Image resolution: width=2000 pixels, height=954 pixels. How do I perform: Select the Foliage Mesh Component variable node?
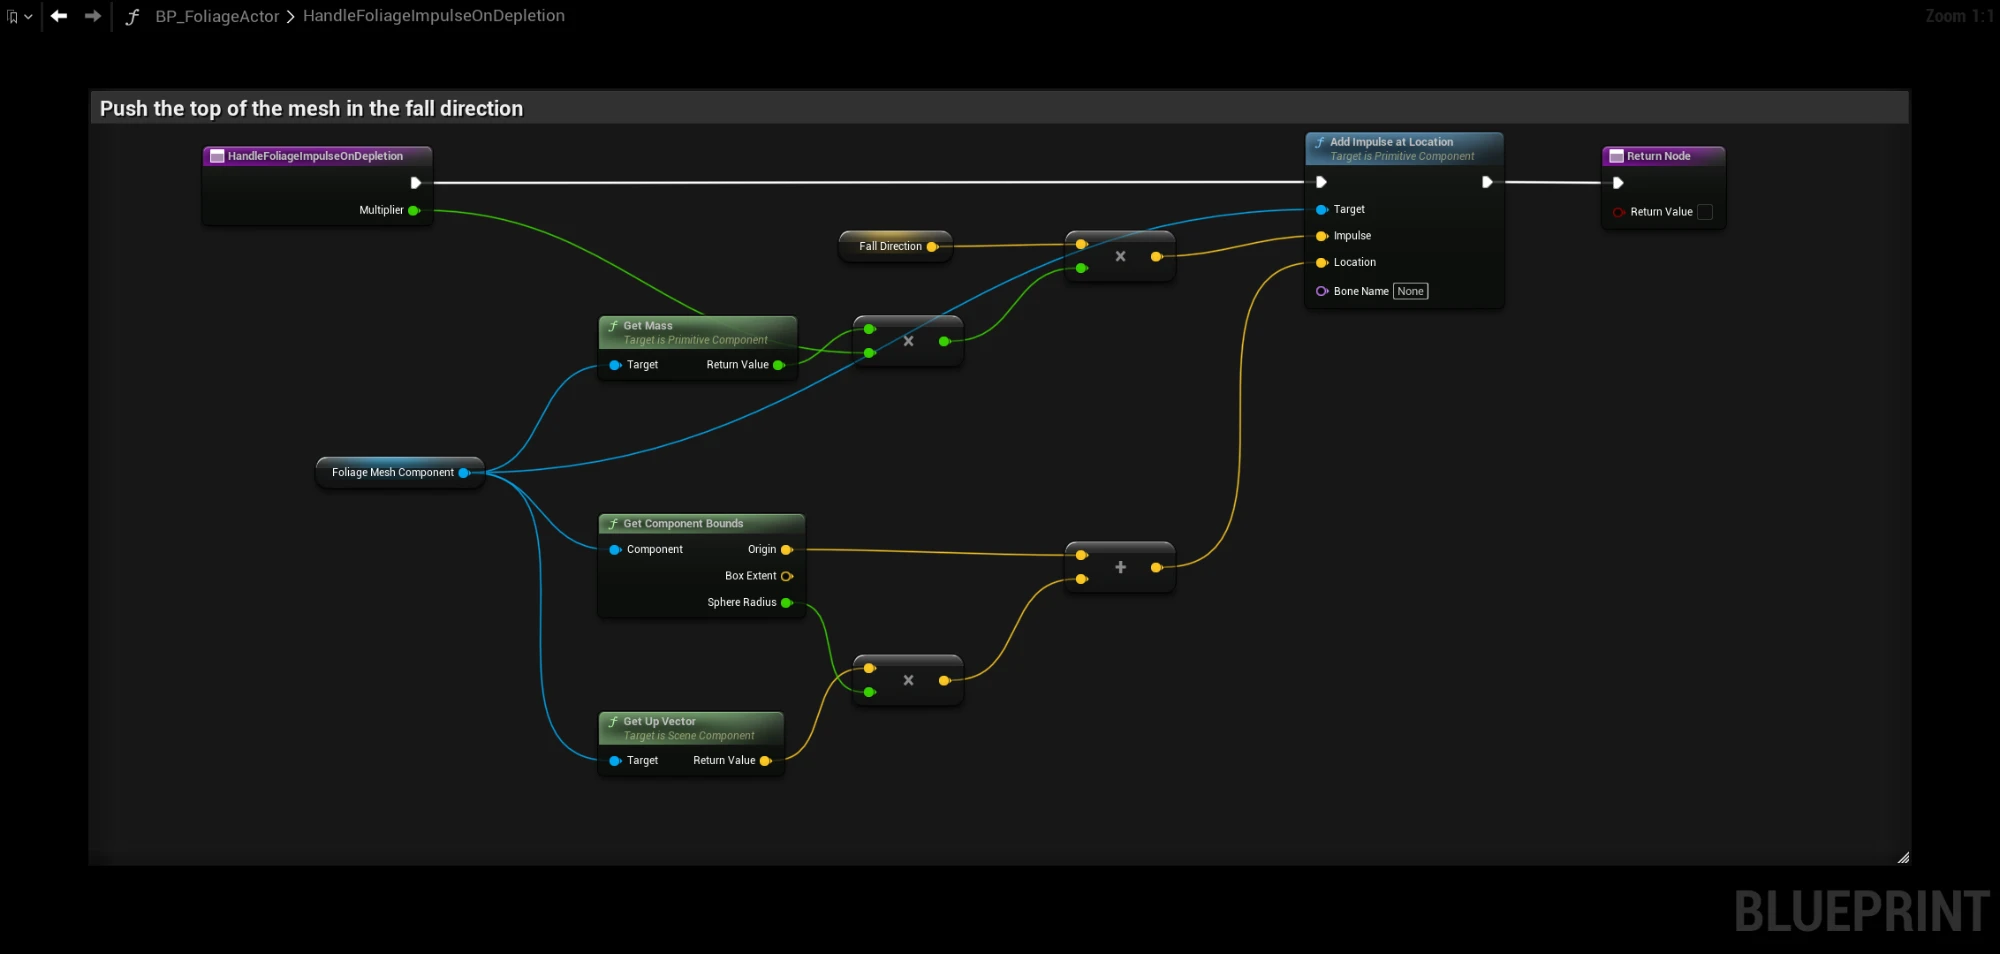pos(400,472)
